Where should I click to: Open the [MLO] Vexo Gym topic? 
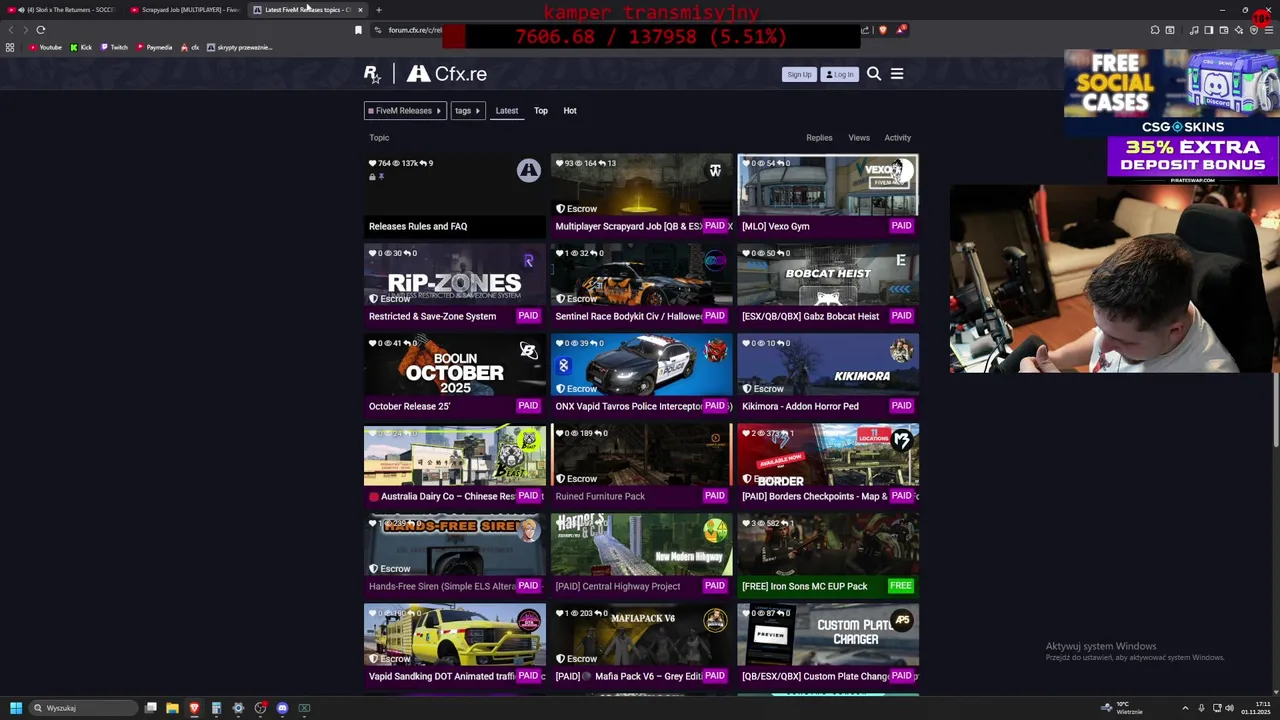[776, 226]
